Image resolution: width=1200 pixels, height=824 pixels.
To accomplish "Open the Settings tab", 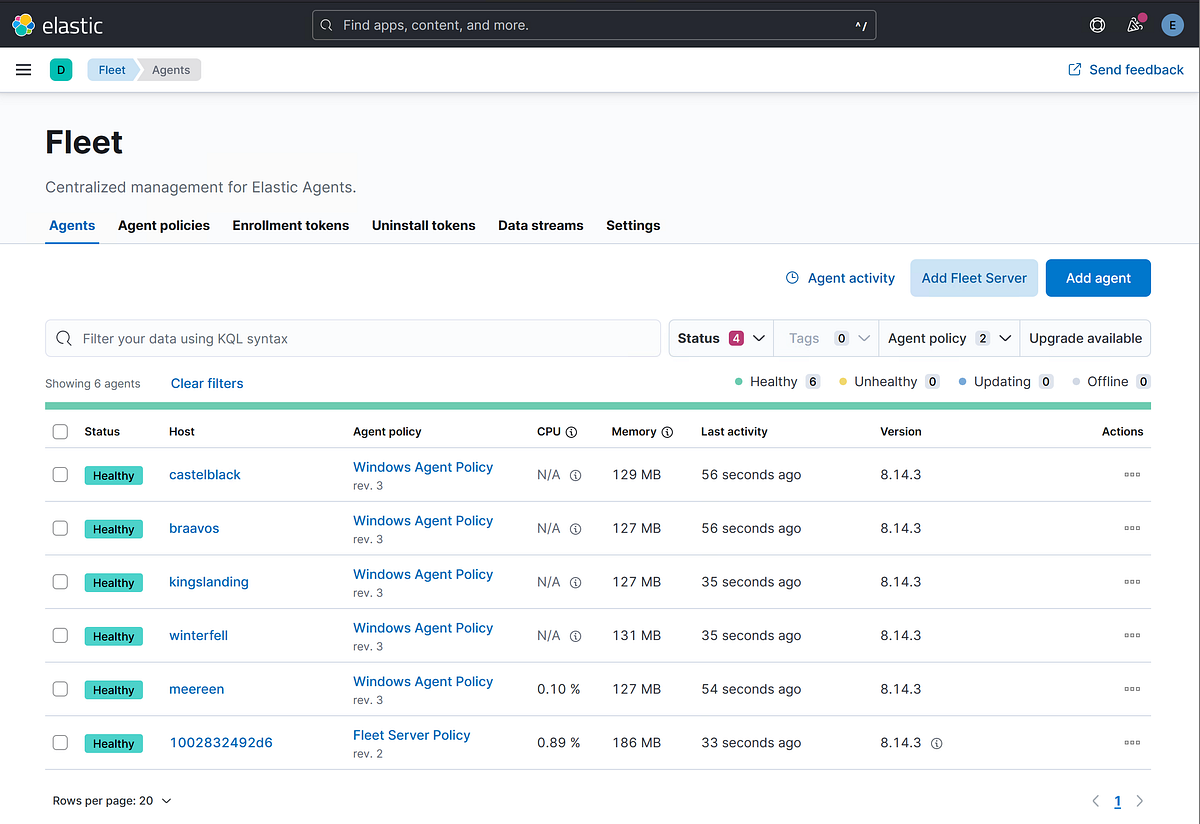I will pos(632,225).
